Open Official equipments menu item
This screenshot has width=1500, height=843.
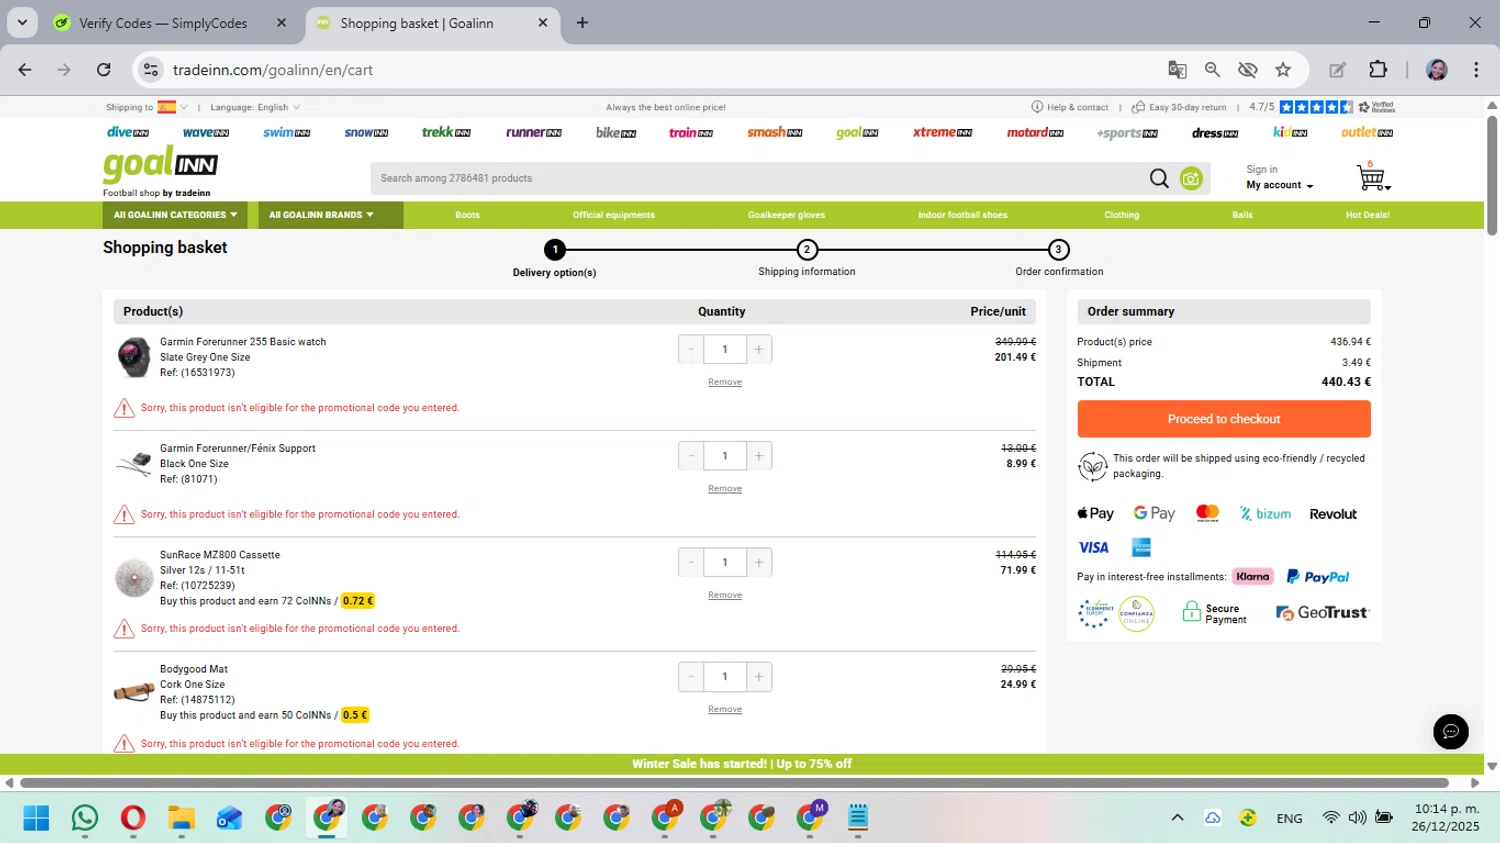point(614,215)
